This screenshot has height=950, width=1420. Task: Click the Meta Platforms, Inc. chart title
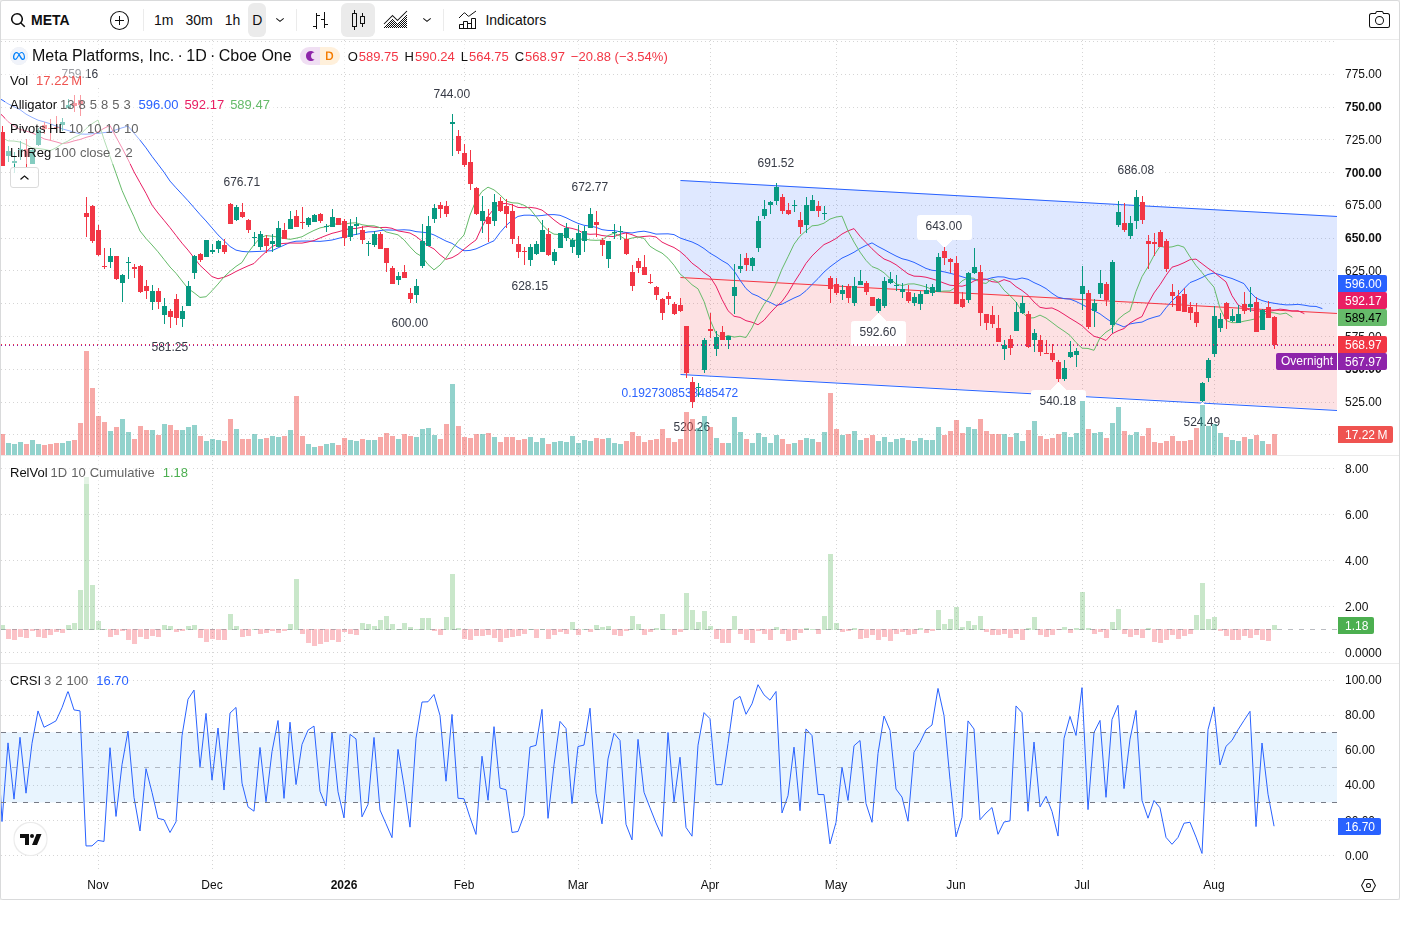point(162,56)
